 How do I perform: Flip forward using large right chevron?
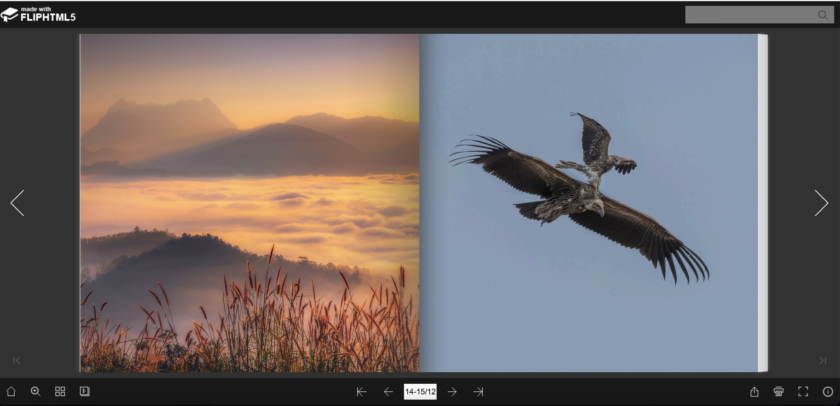click(821, 203)
